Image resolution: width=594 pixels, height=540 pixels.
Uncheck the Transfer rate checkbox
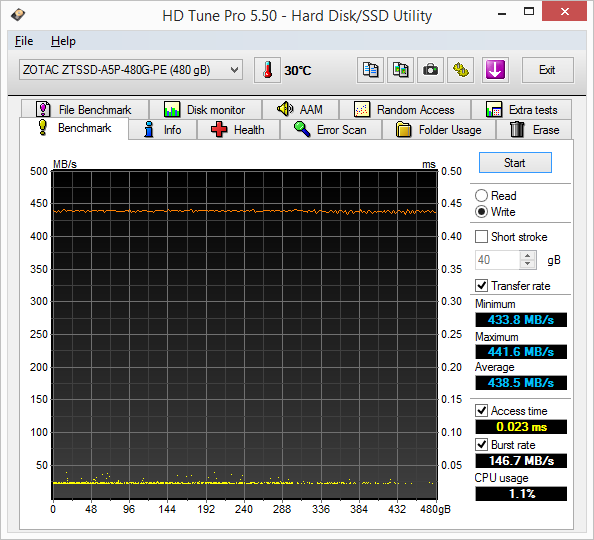coord(481,285)
